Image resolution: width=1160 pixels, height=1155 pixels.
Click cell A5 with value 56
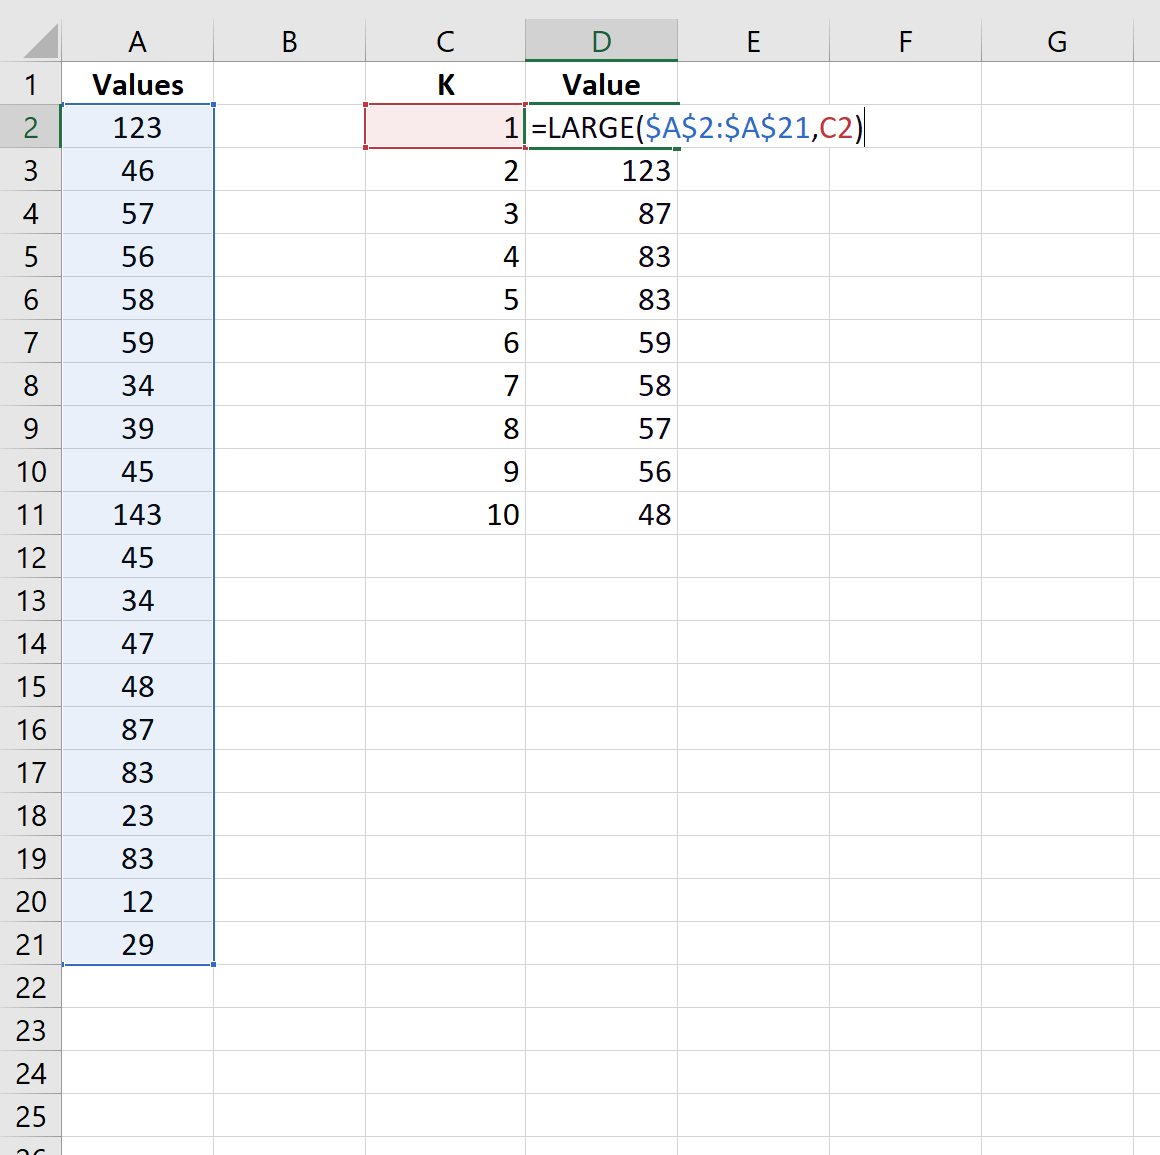pos(138,255)
